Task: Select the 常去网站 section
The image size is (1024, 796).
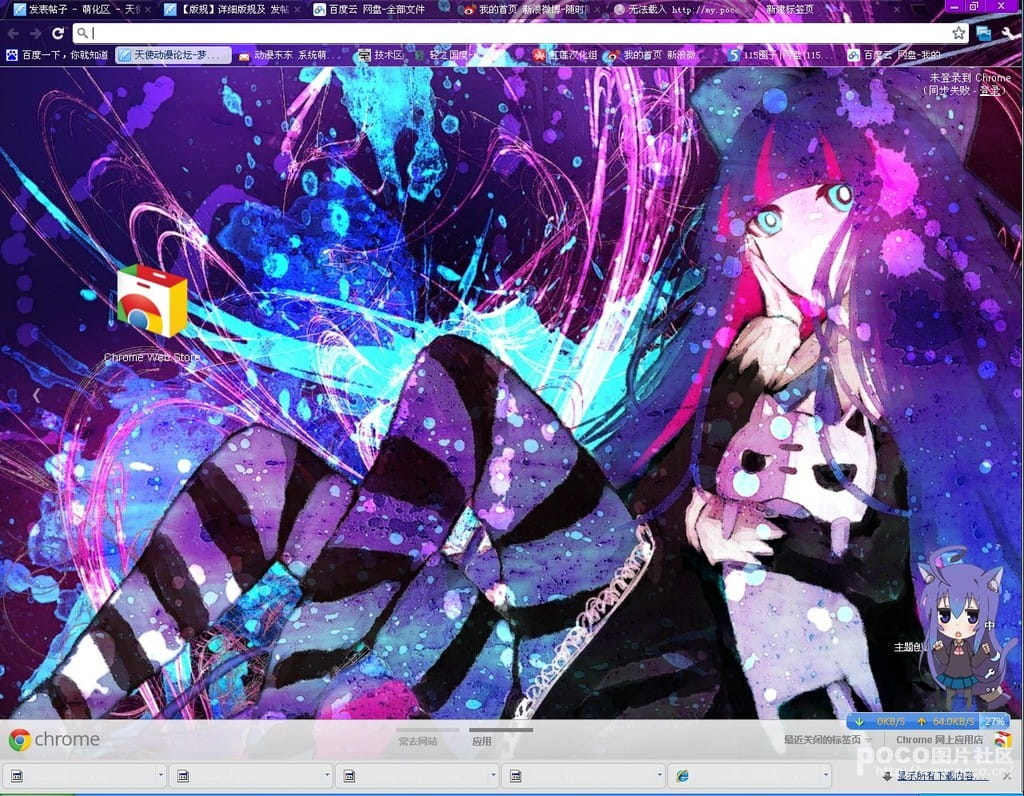Action: pyautogui.click(x=418, y=741)
